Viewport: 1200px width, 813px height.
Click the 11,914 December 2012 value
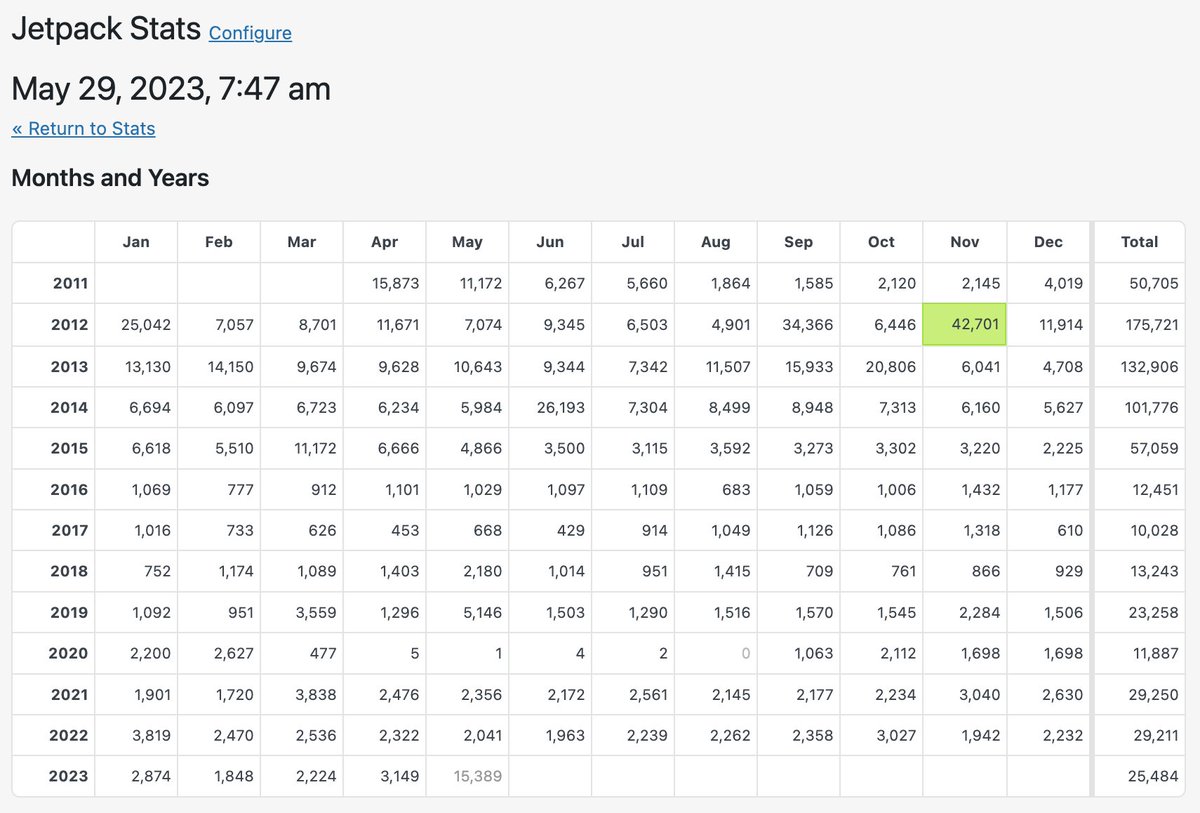[1060, 325]
